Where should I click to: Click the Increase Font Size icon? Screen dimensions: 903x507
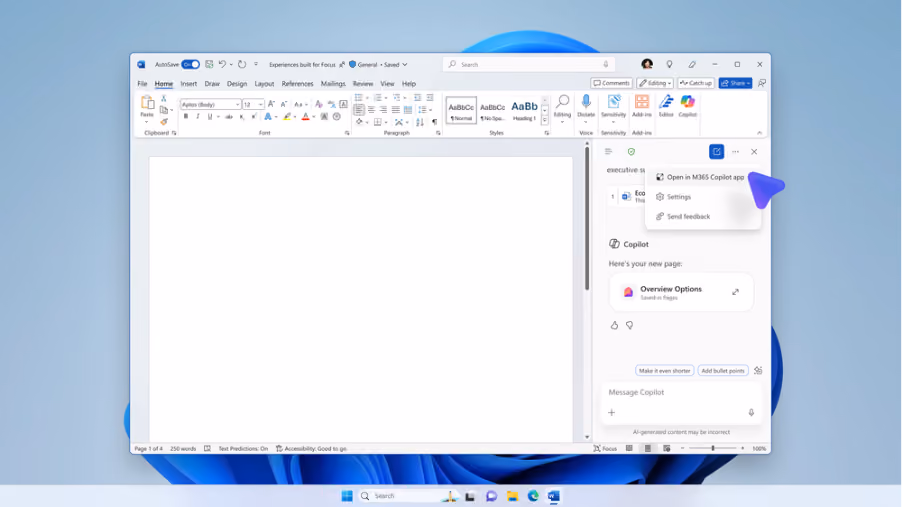271,104
